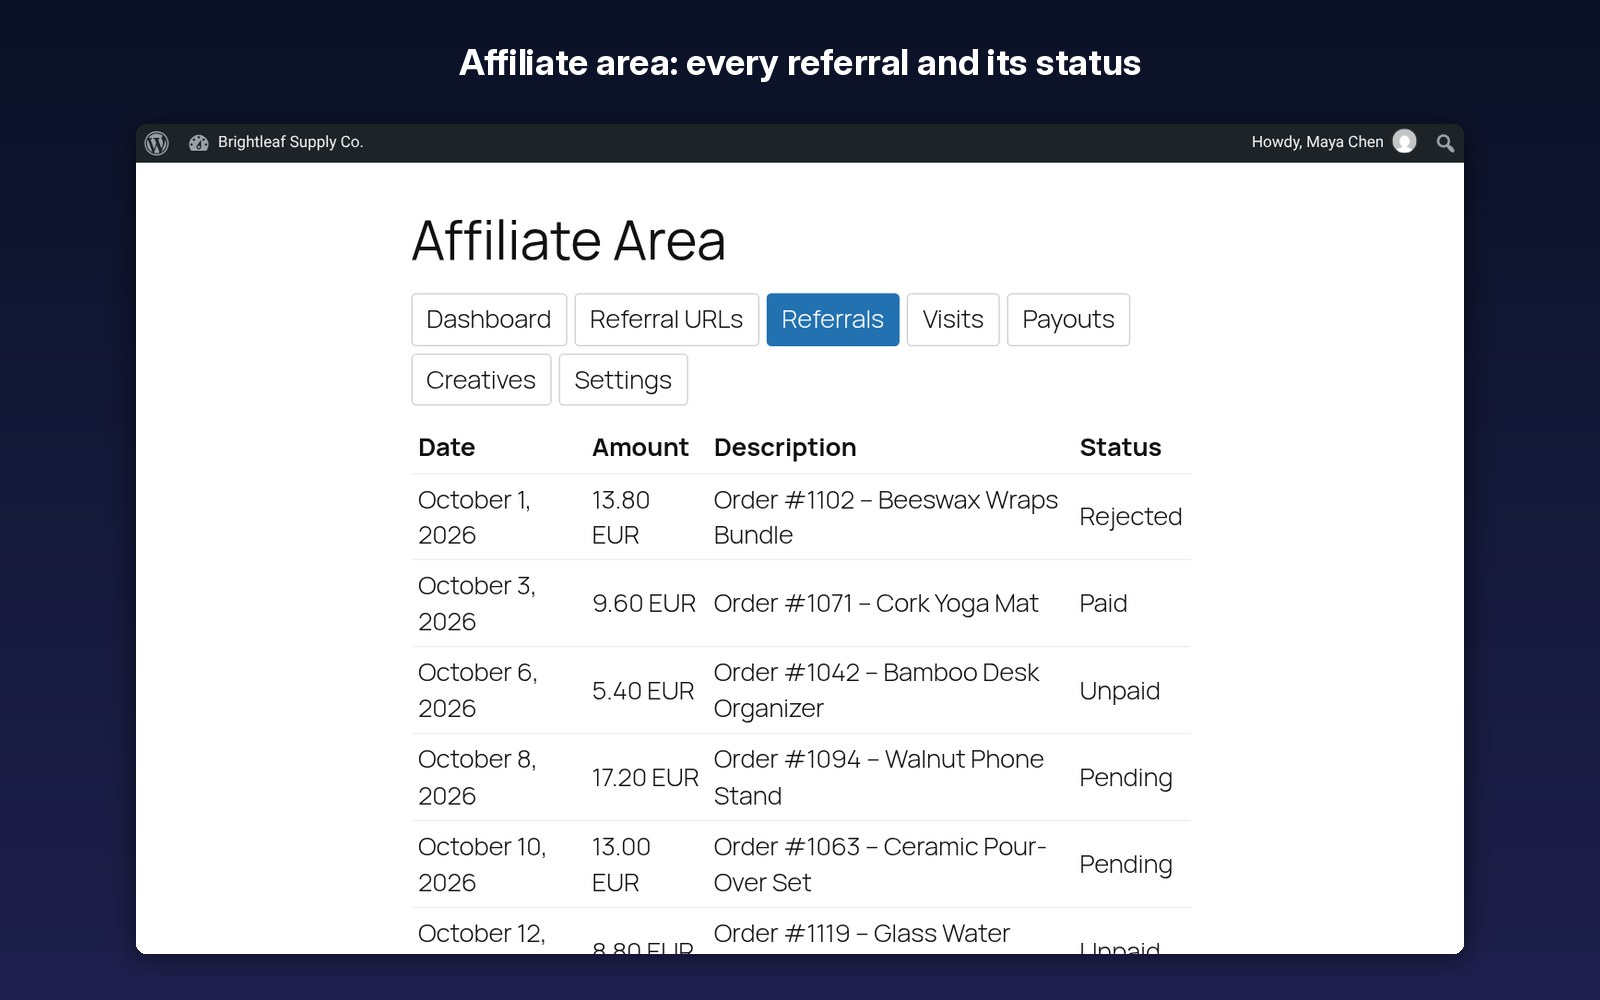Click the Date column header
The image size is (1600, 1000).
click(x=447, y=448)
